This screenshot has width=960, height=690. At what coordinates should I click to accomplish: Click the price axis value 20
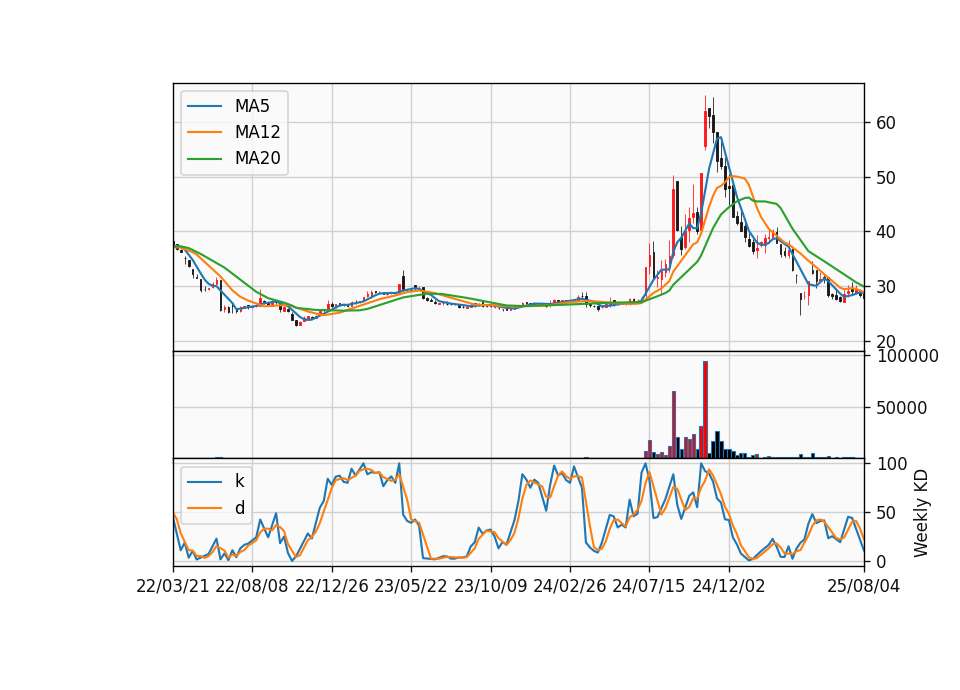[885, 341]
